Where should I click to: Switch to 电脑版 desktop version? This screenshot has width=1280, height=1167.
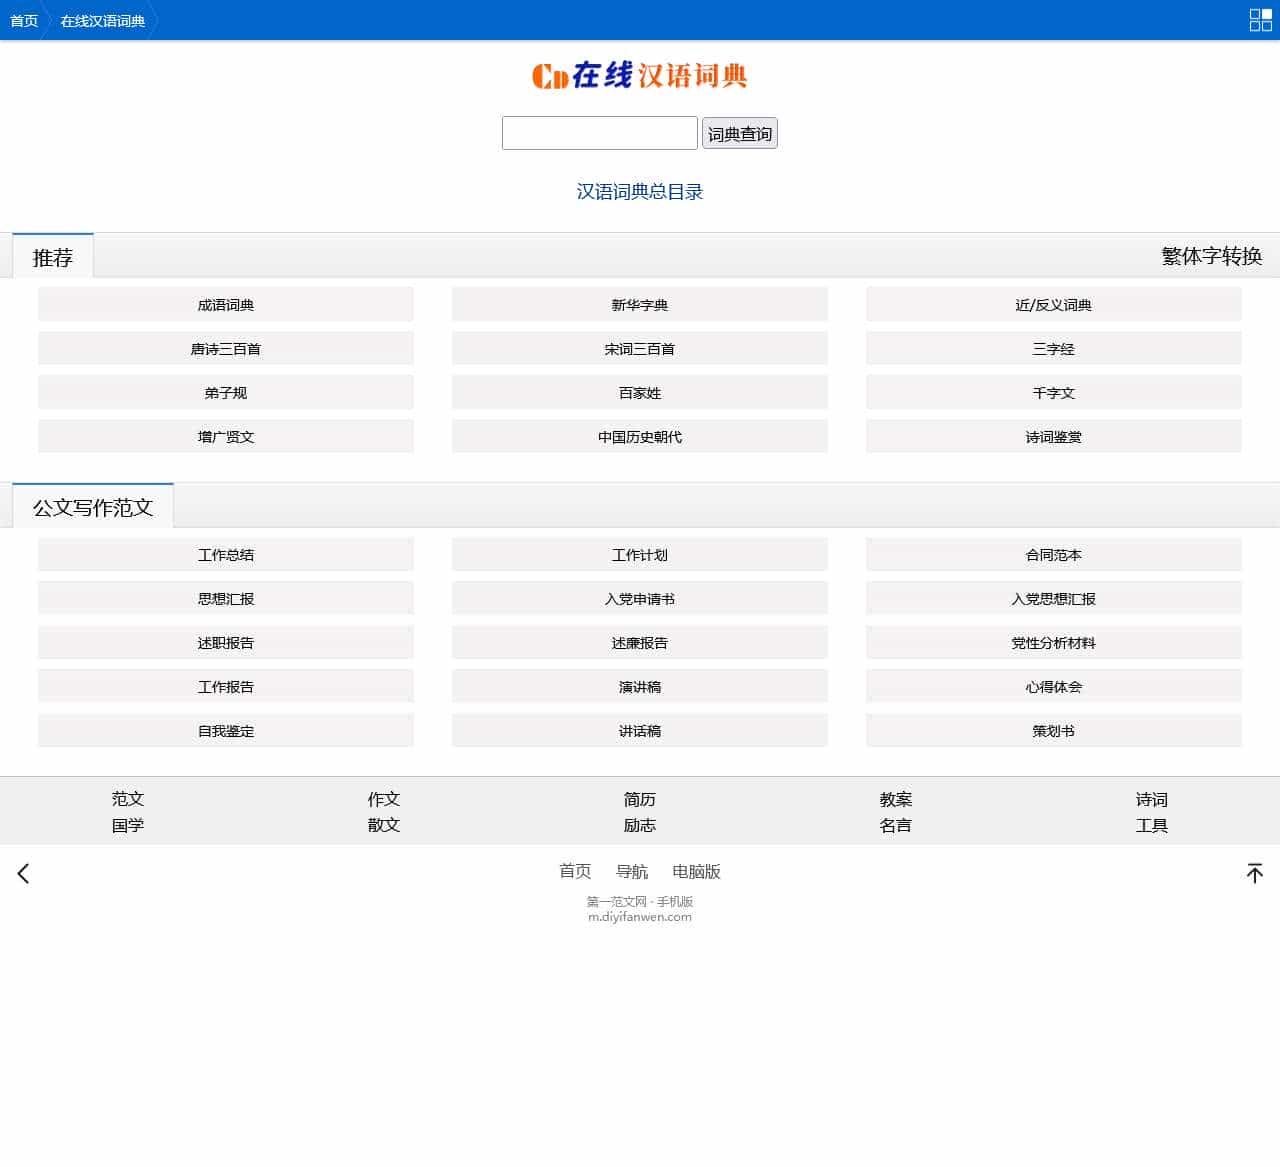pyautogui.click(x=696, y=871)
